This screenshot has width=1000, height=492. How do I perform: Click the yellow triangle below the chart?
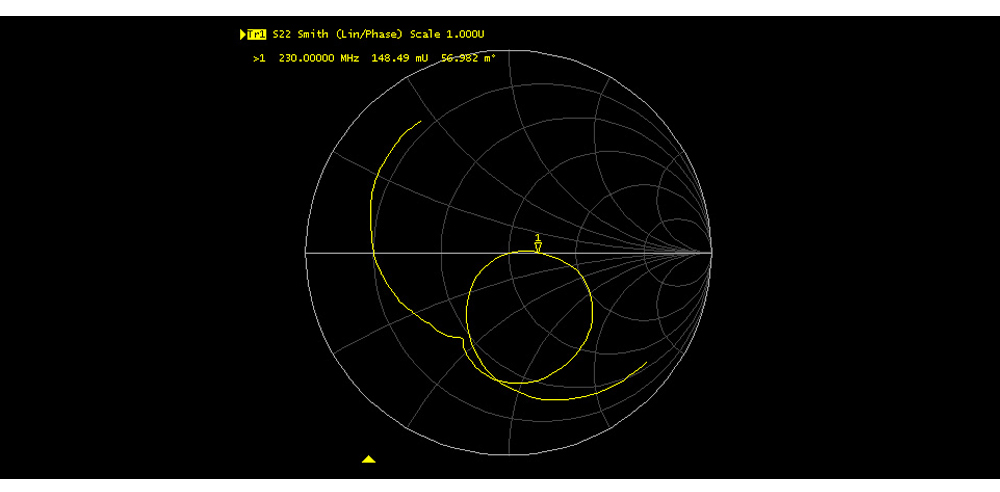(x=368, y=459)
